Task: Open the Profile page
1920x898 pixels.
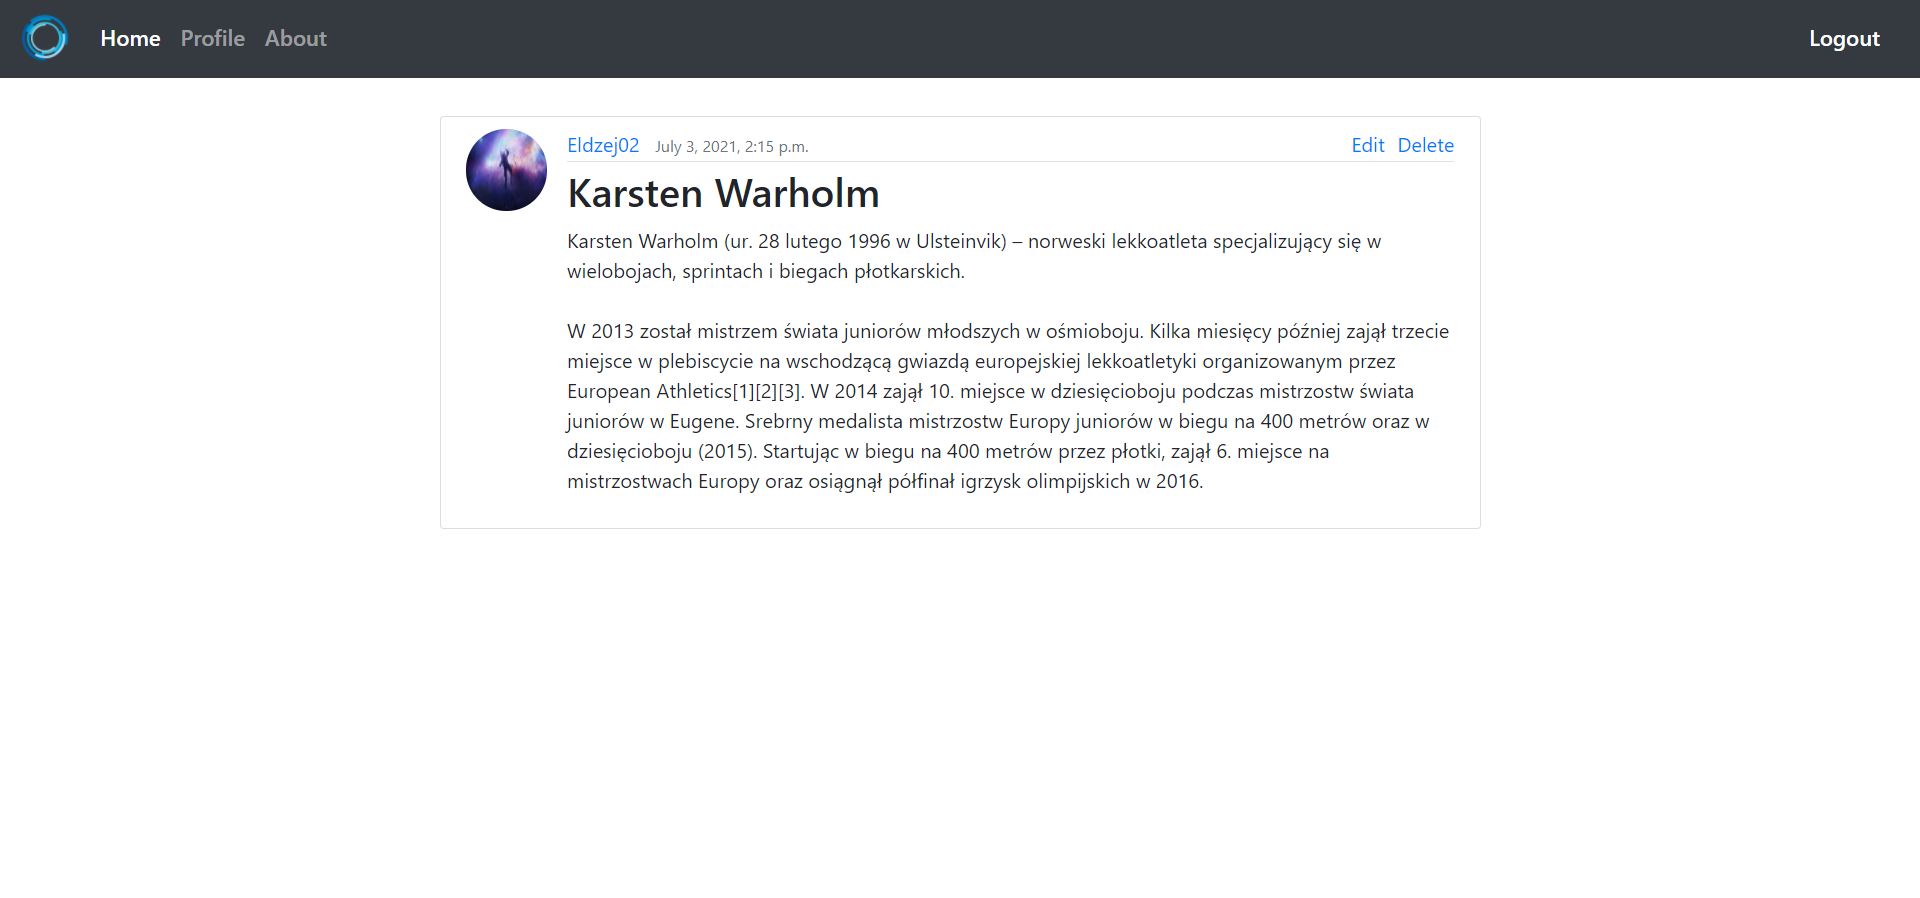Action: coord(212,38)
